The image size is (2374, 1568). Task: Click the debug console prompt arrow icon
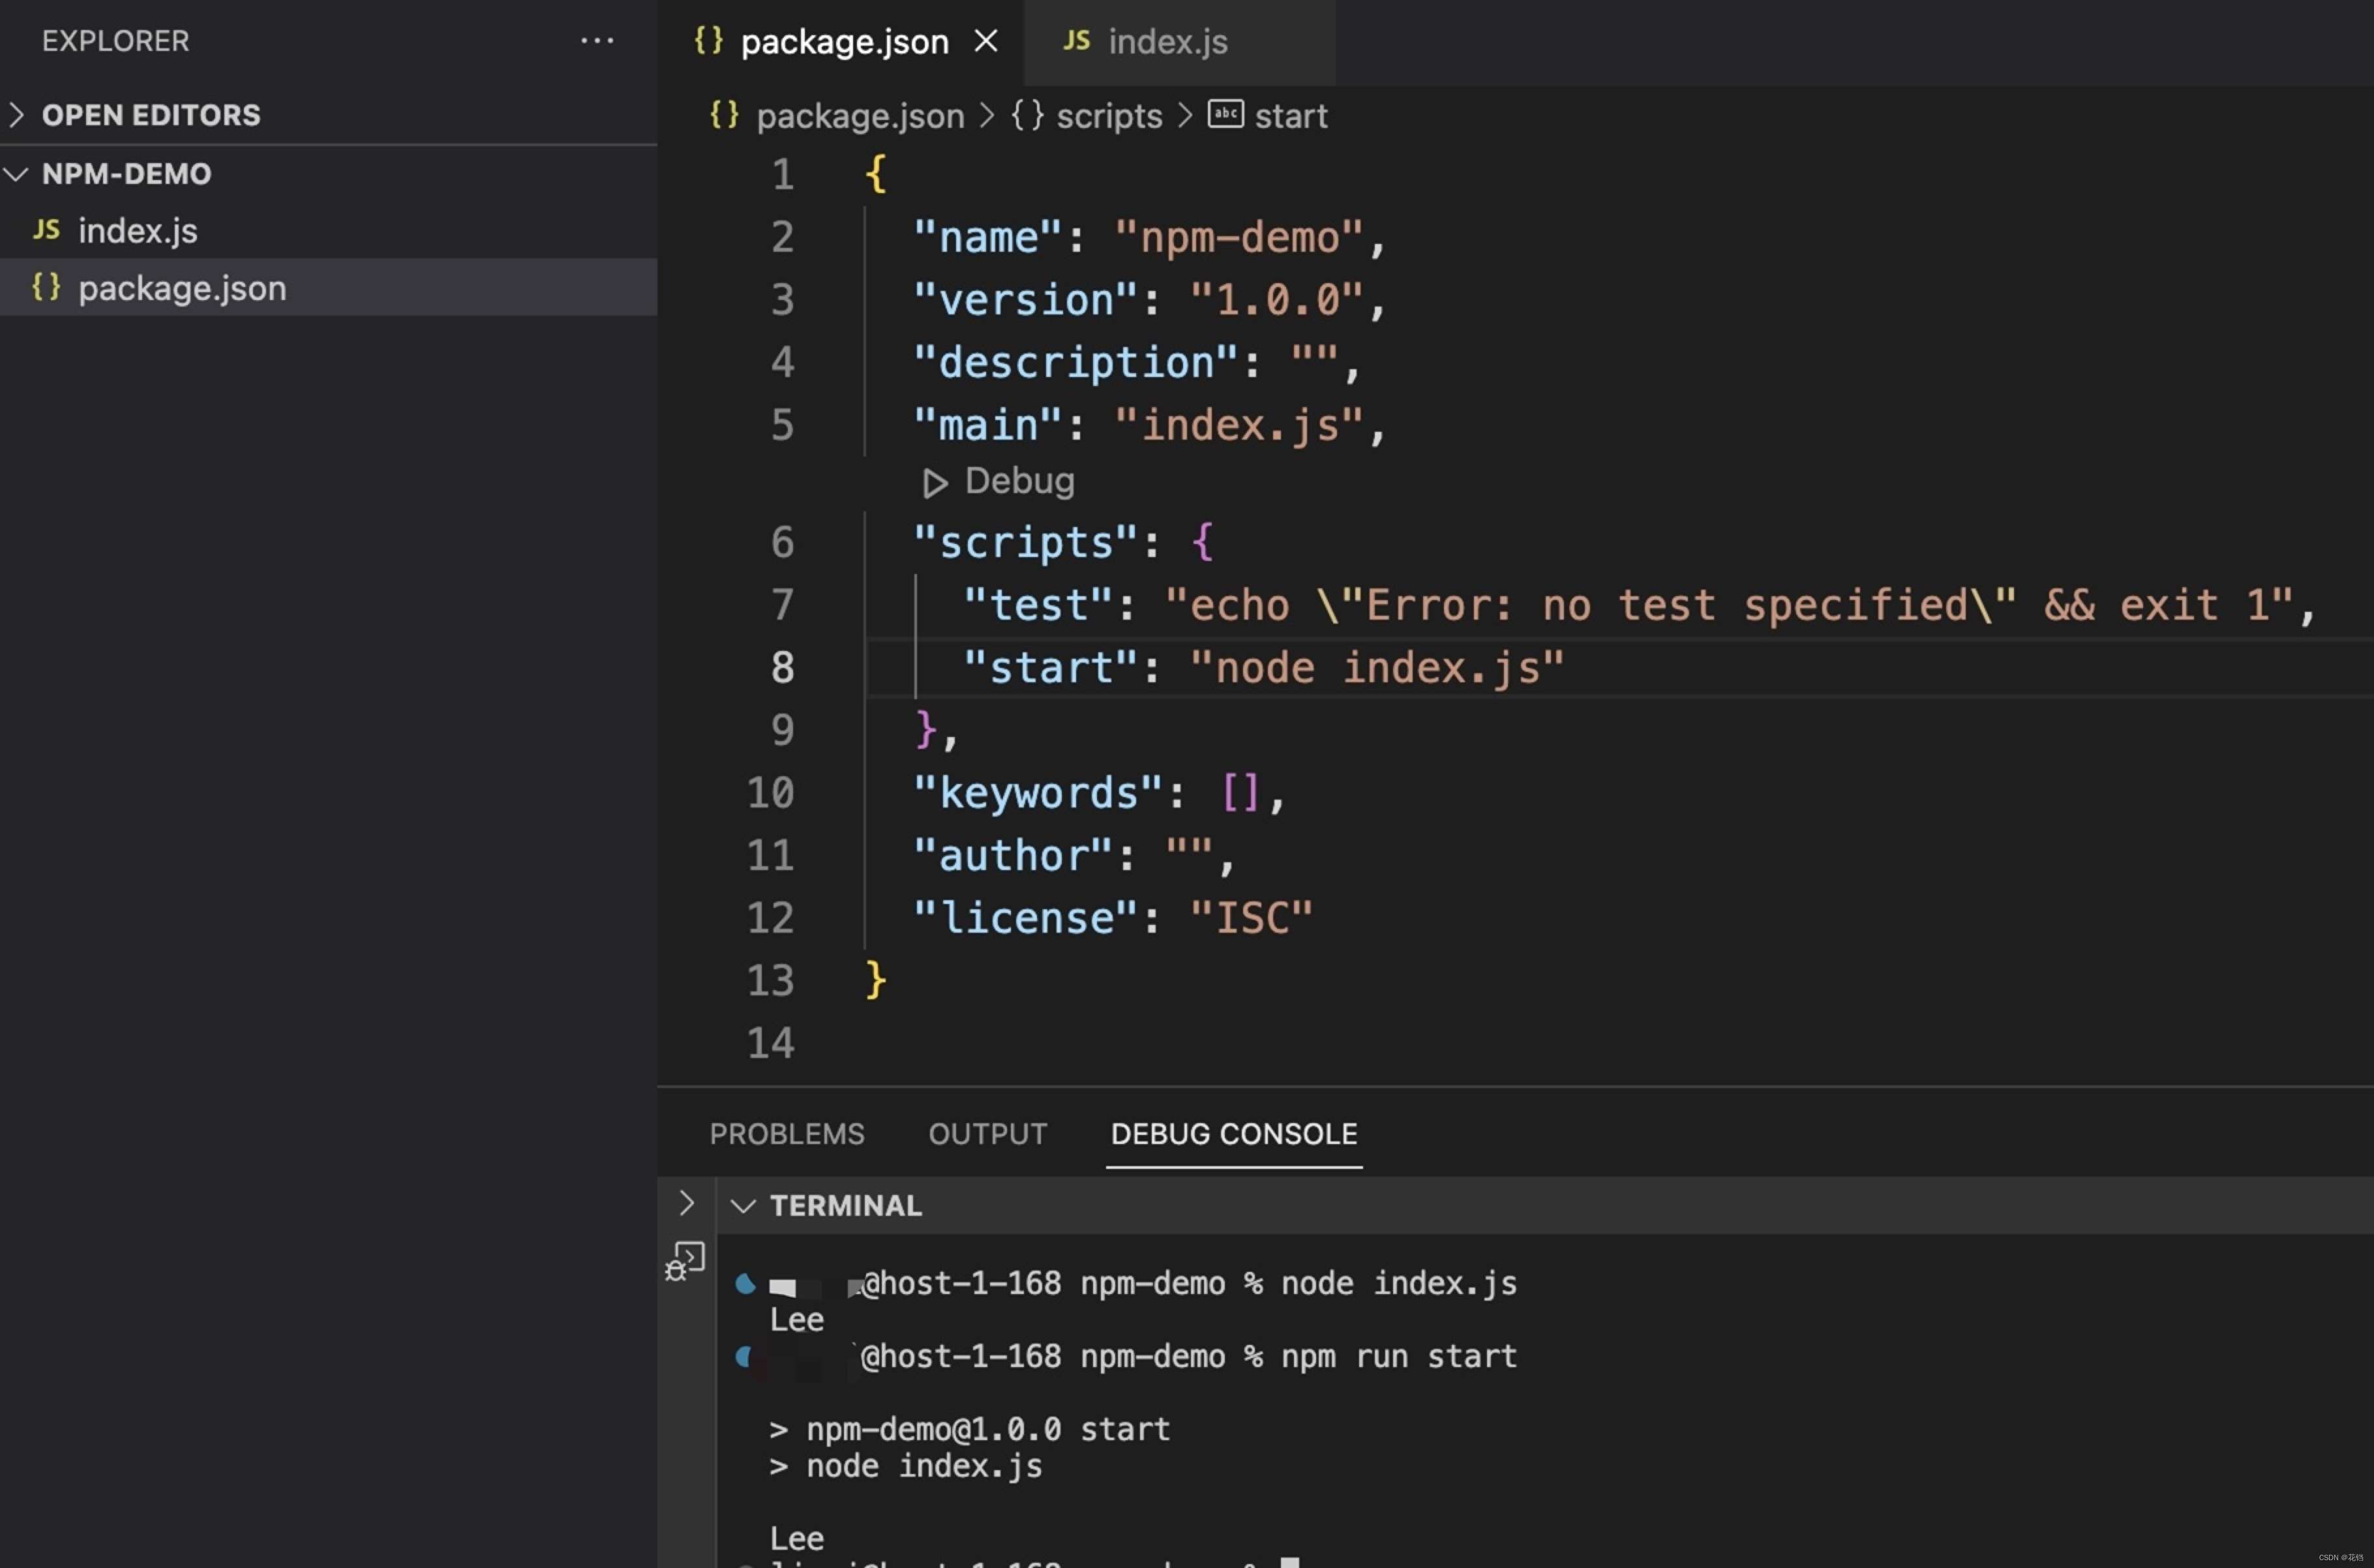pyautogui.click(x=686, y=1203)
